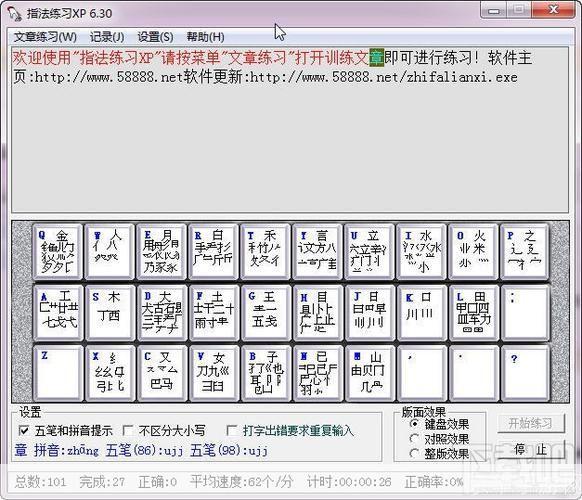This screenshot has height=500, width=582.
Task: Click the 拼音:zhāng hint text
Action: coord(67,451)
